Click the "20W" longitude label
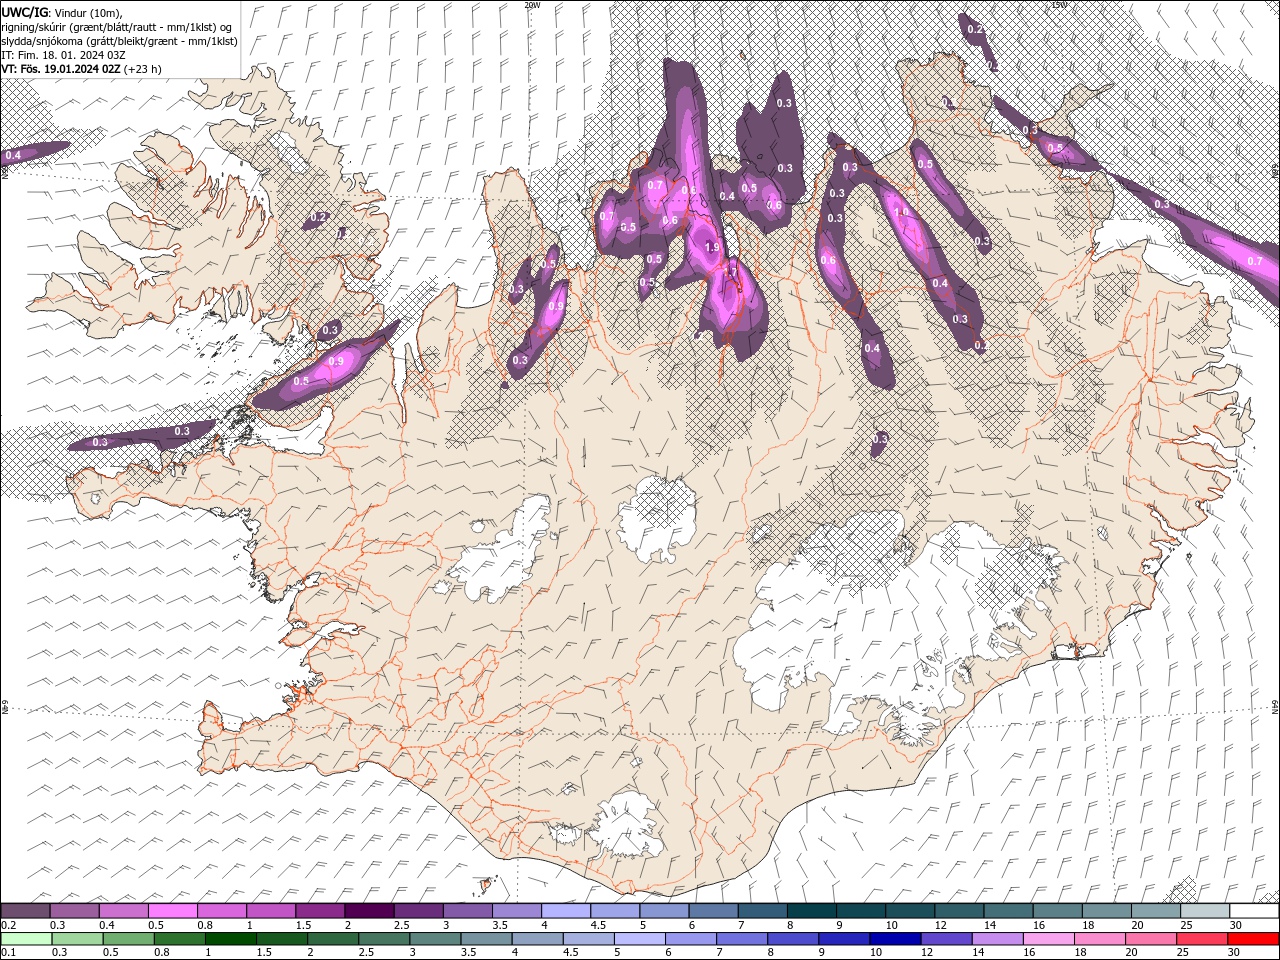This screenshot has height=960, width=1280. (531, 5)
